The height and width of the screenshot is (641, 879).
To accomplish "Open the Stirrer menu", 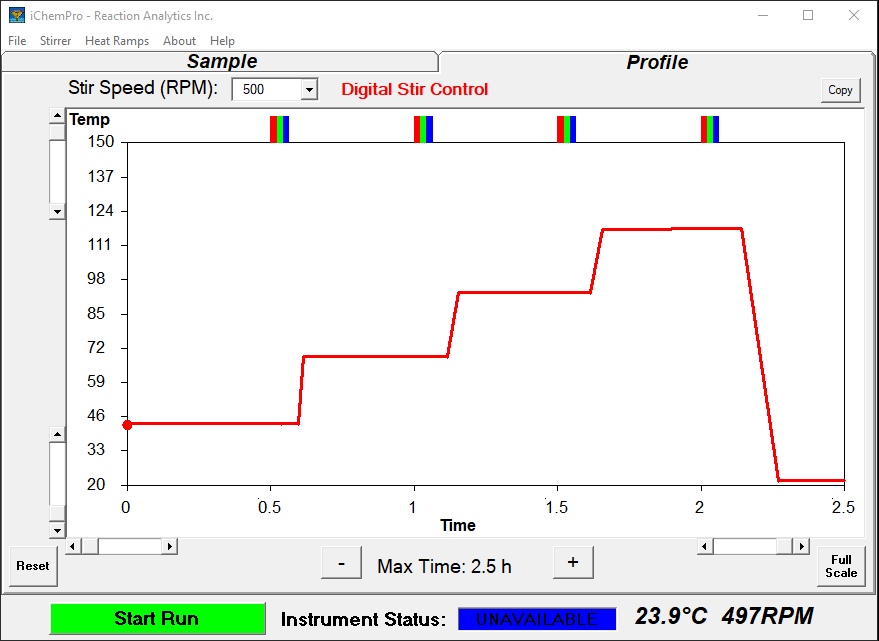I will [55, 41].
